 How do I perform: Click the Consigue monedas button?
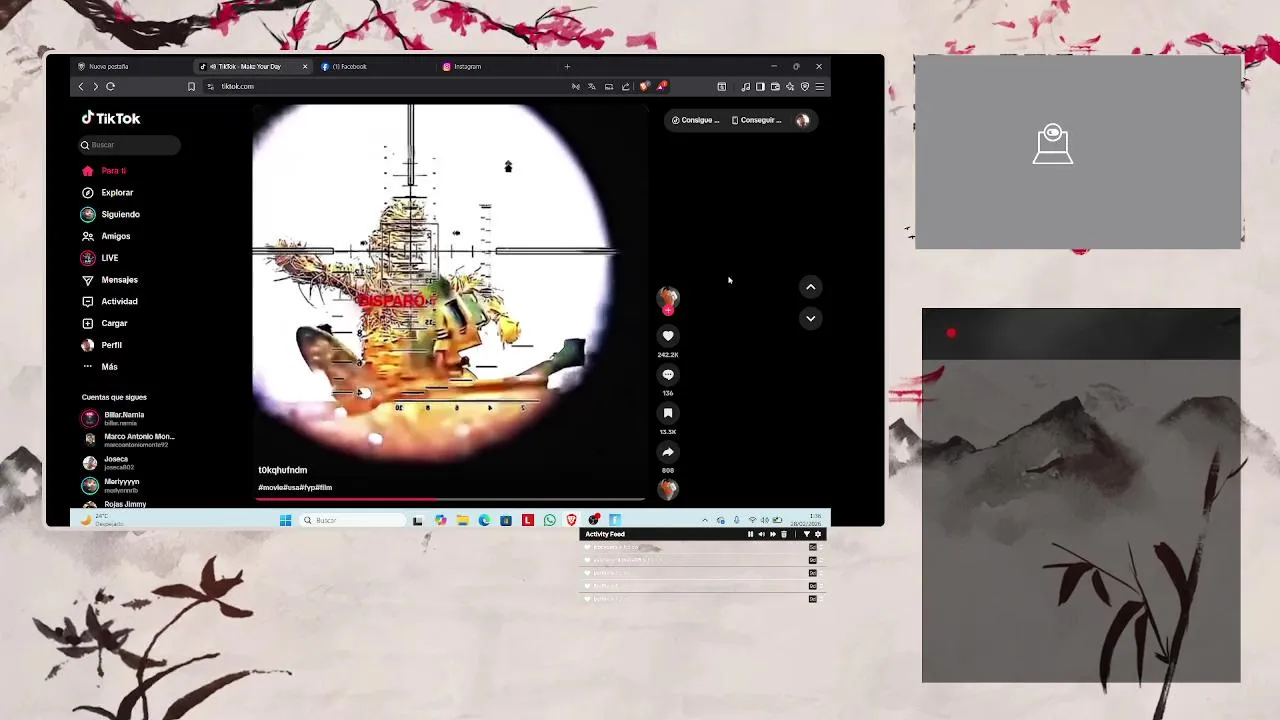pos(695,120)
